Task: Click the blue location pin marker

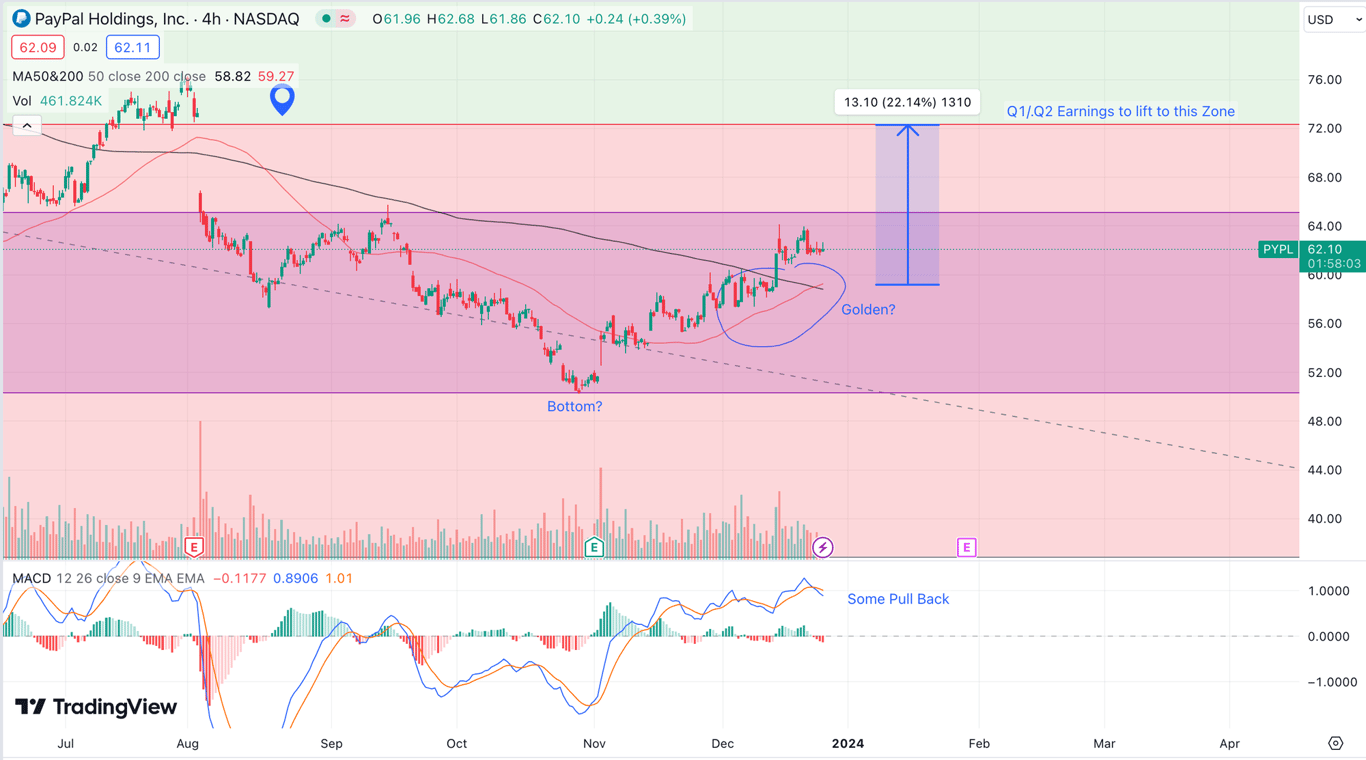Action: (x=282, y=99)
